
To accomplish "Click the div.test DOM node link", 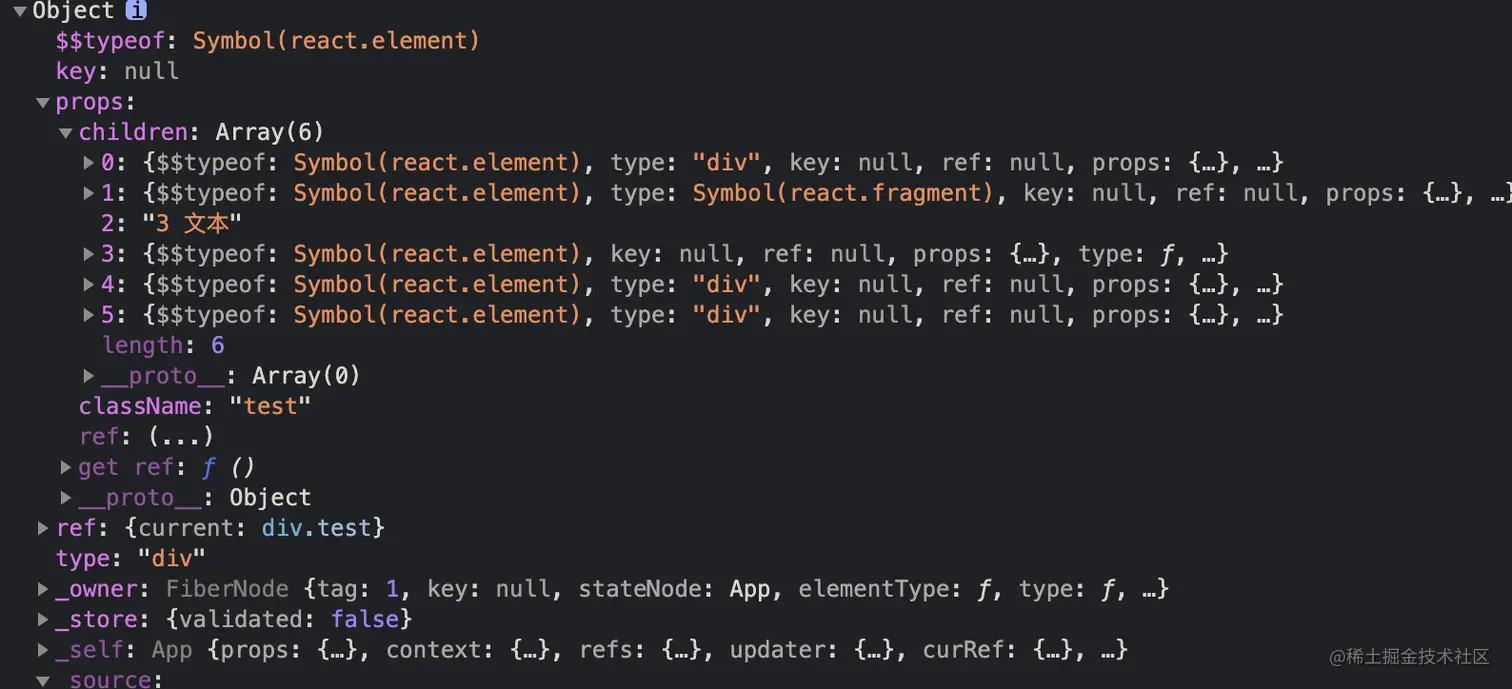I will [317, 527].
